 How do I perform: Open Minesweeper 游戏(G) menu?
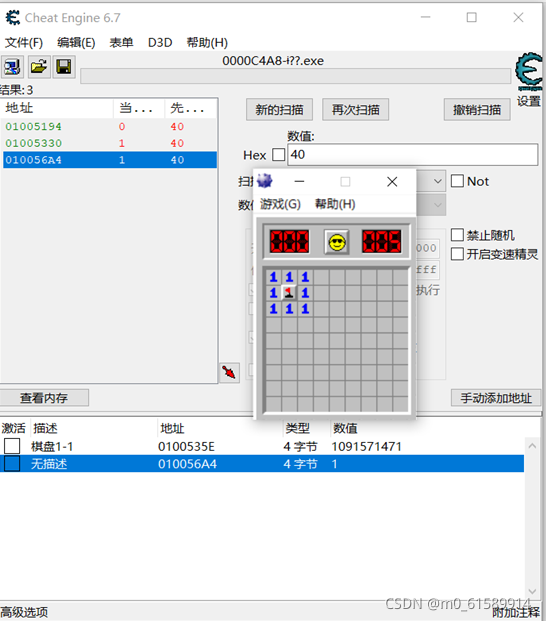coord(280,204)
